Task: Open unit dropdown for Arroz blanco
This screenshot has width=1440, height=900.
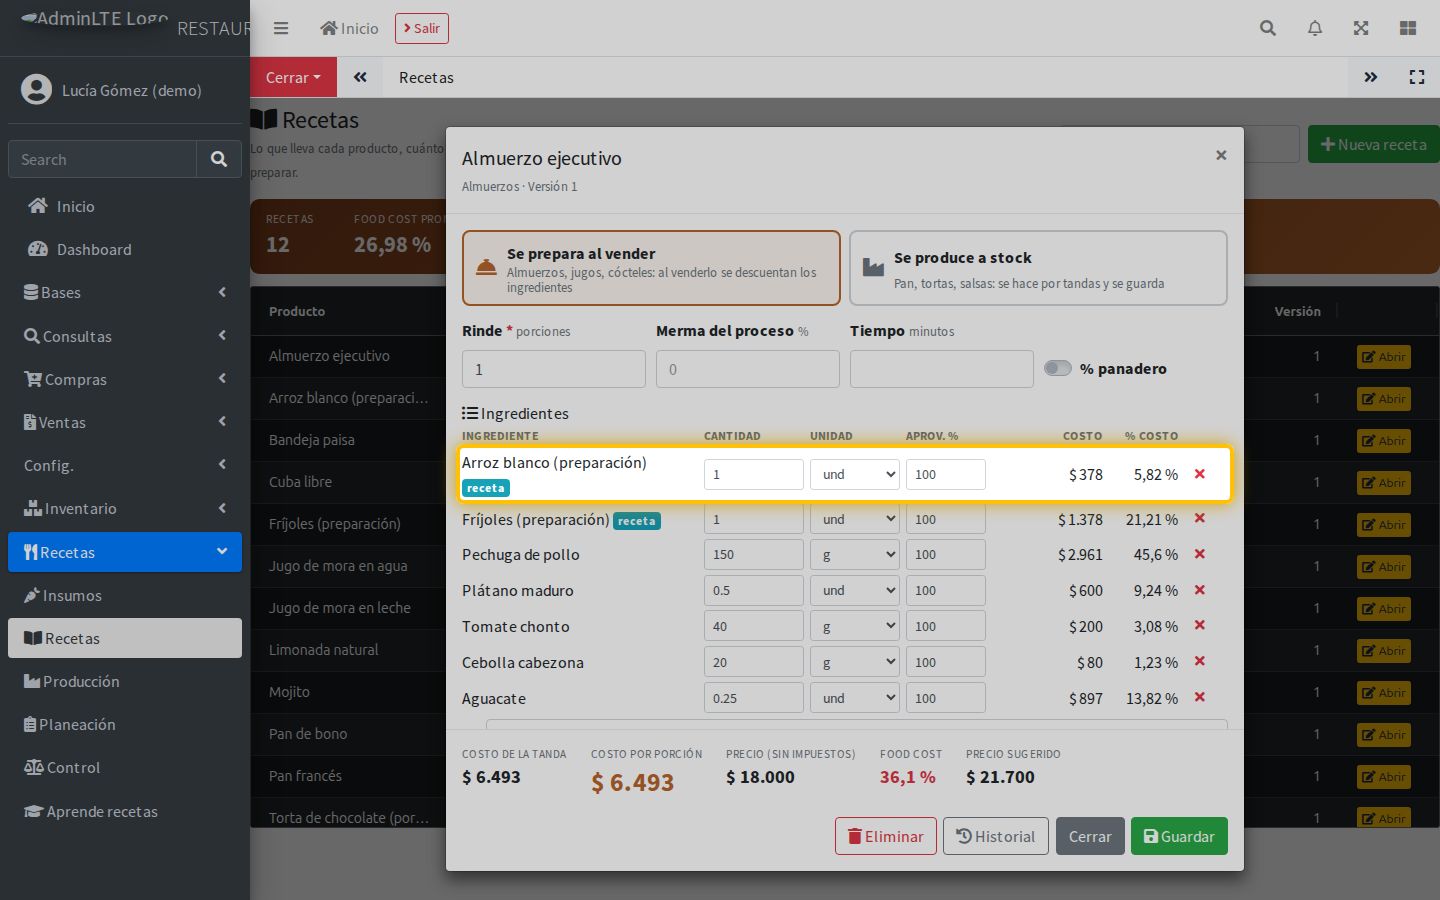Action: [x=855, y=474]
